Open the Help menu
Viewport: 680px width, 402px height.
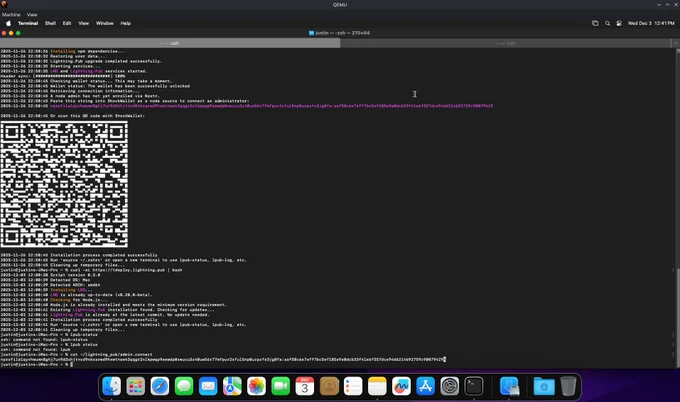(126, 23)
